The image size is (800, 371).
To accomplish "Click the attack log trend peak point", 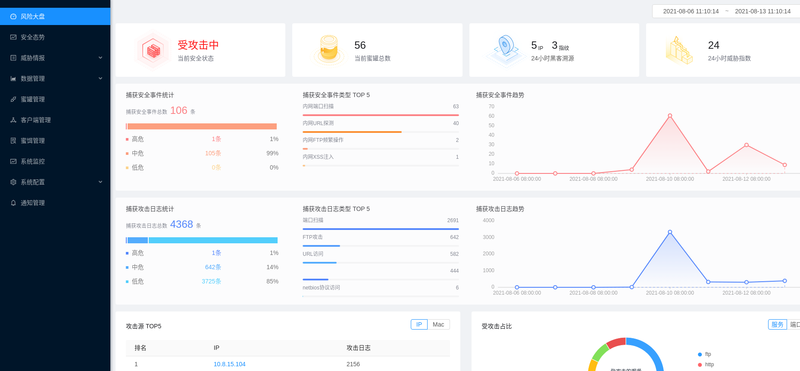I will (x=670, y=232).
